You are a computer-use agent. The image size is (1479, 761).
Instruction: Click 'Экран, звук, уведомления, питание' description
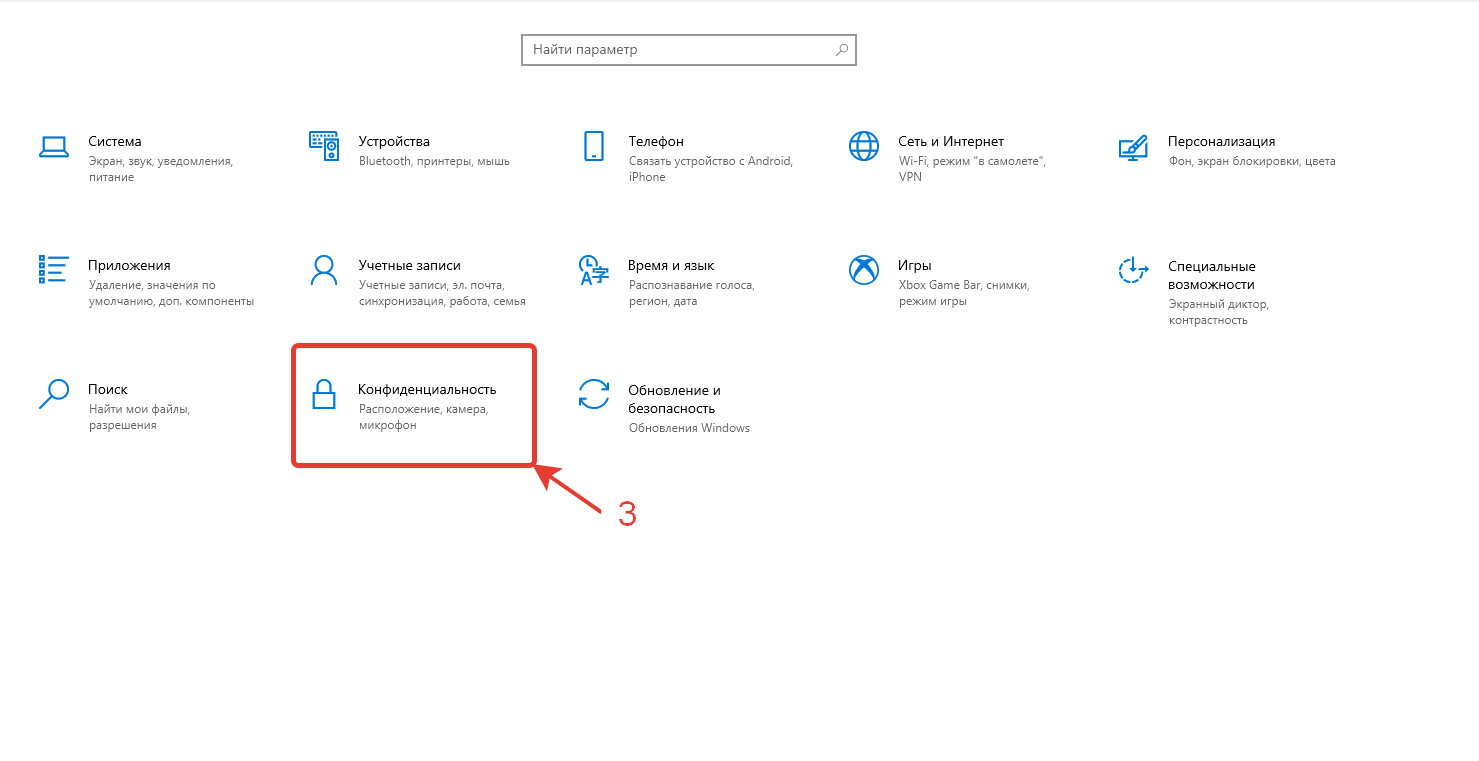click(x=161, y=169)
